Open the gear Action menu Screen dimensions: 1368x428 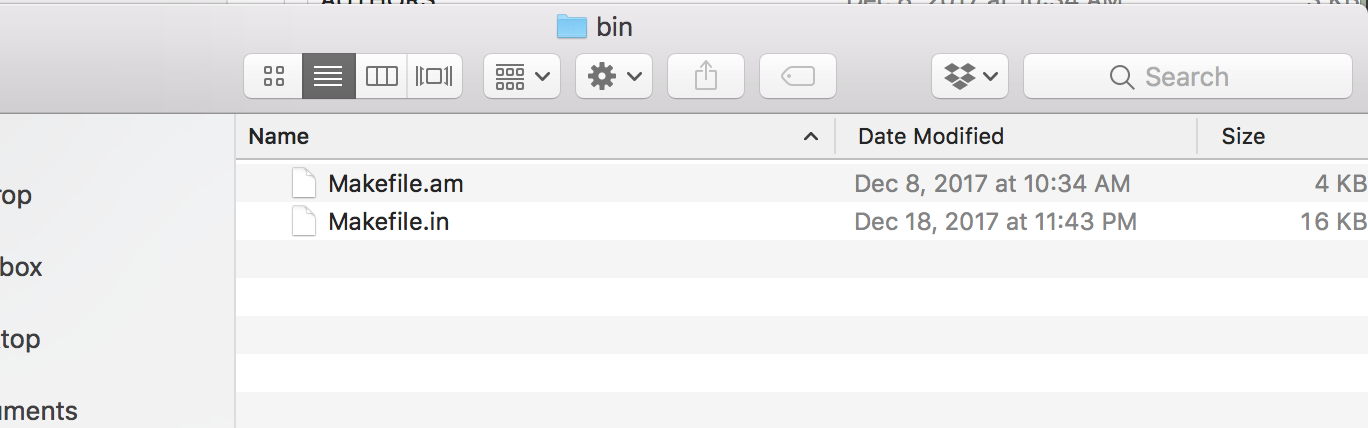point(613,76)
